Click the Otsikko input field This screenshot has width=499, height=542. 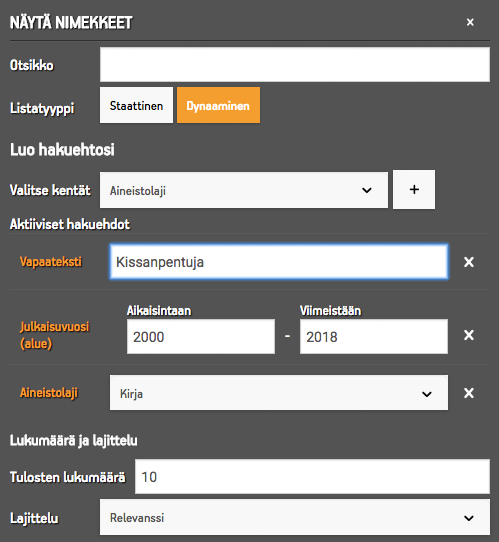click(295, 65)
